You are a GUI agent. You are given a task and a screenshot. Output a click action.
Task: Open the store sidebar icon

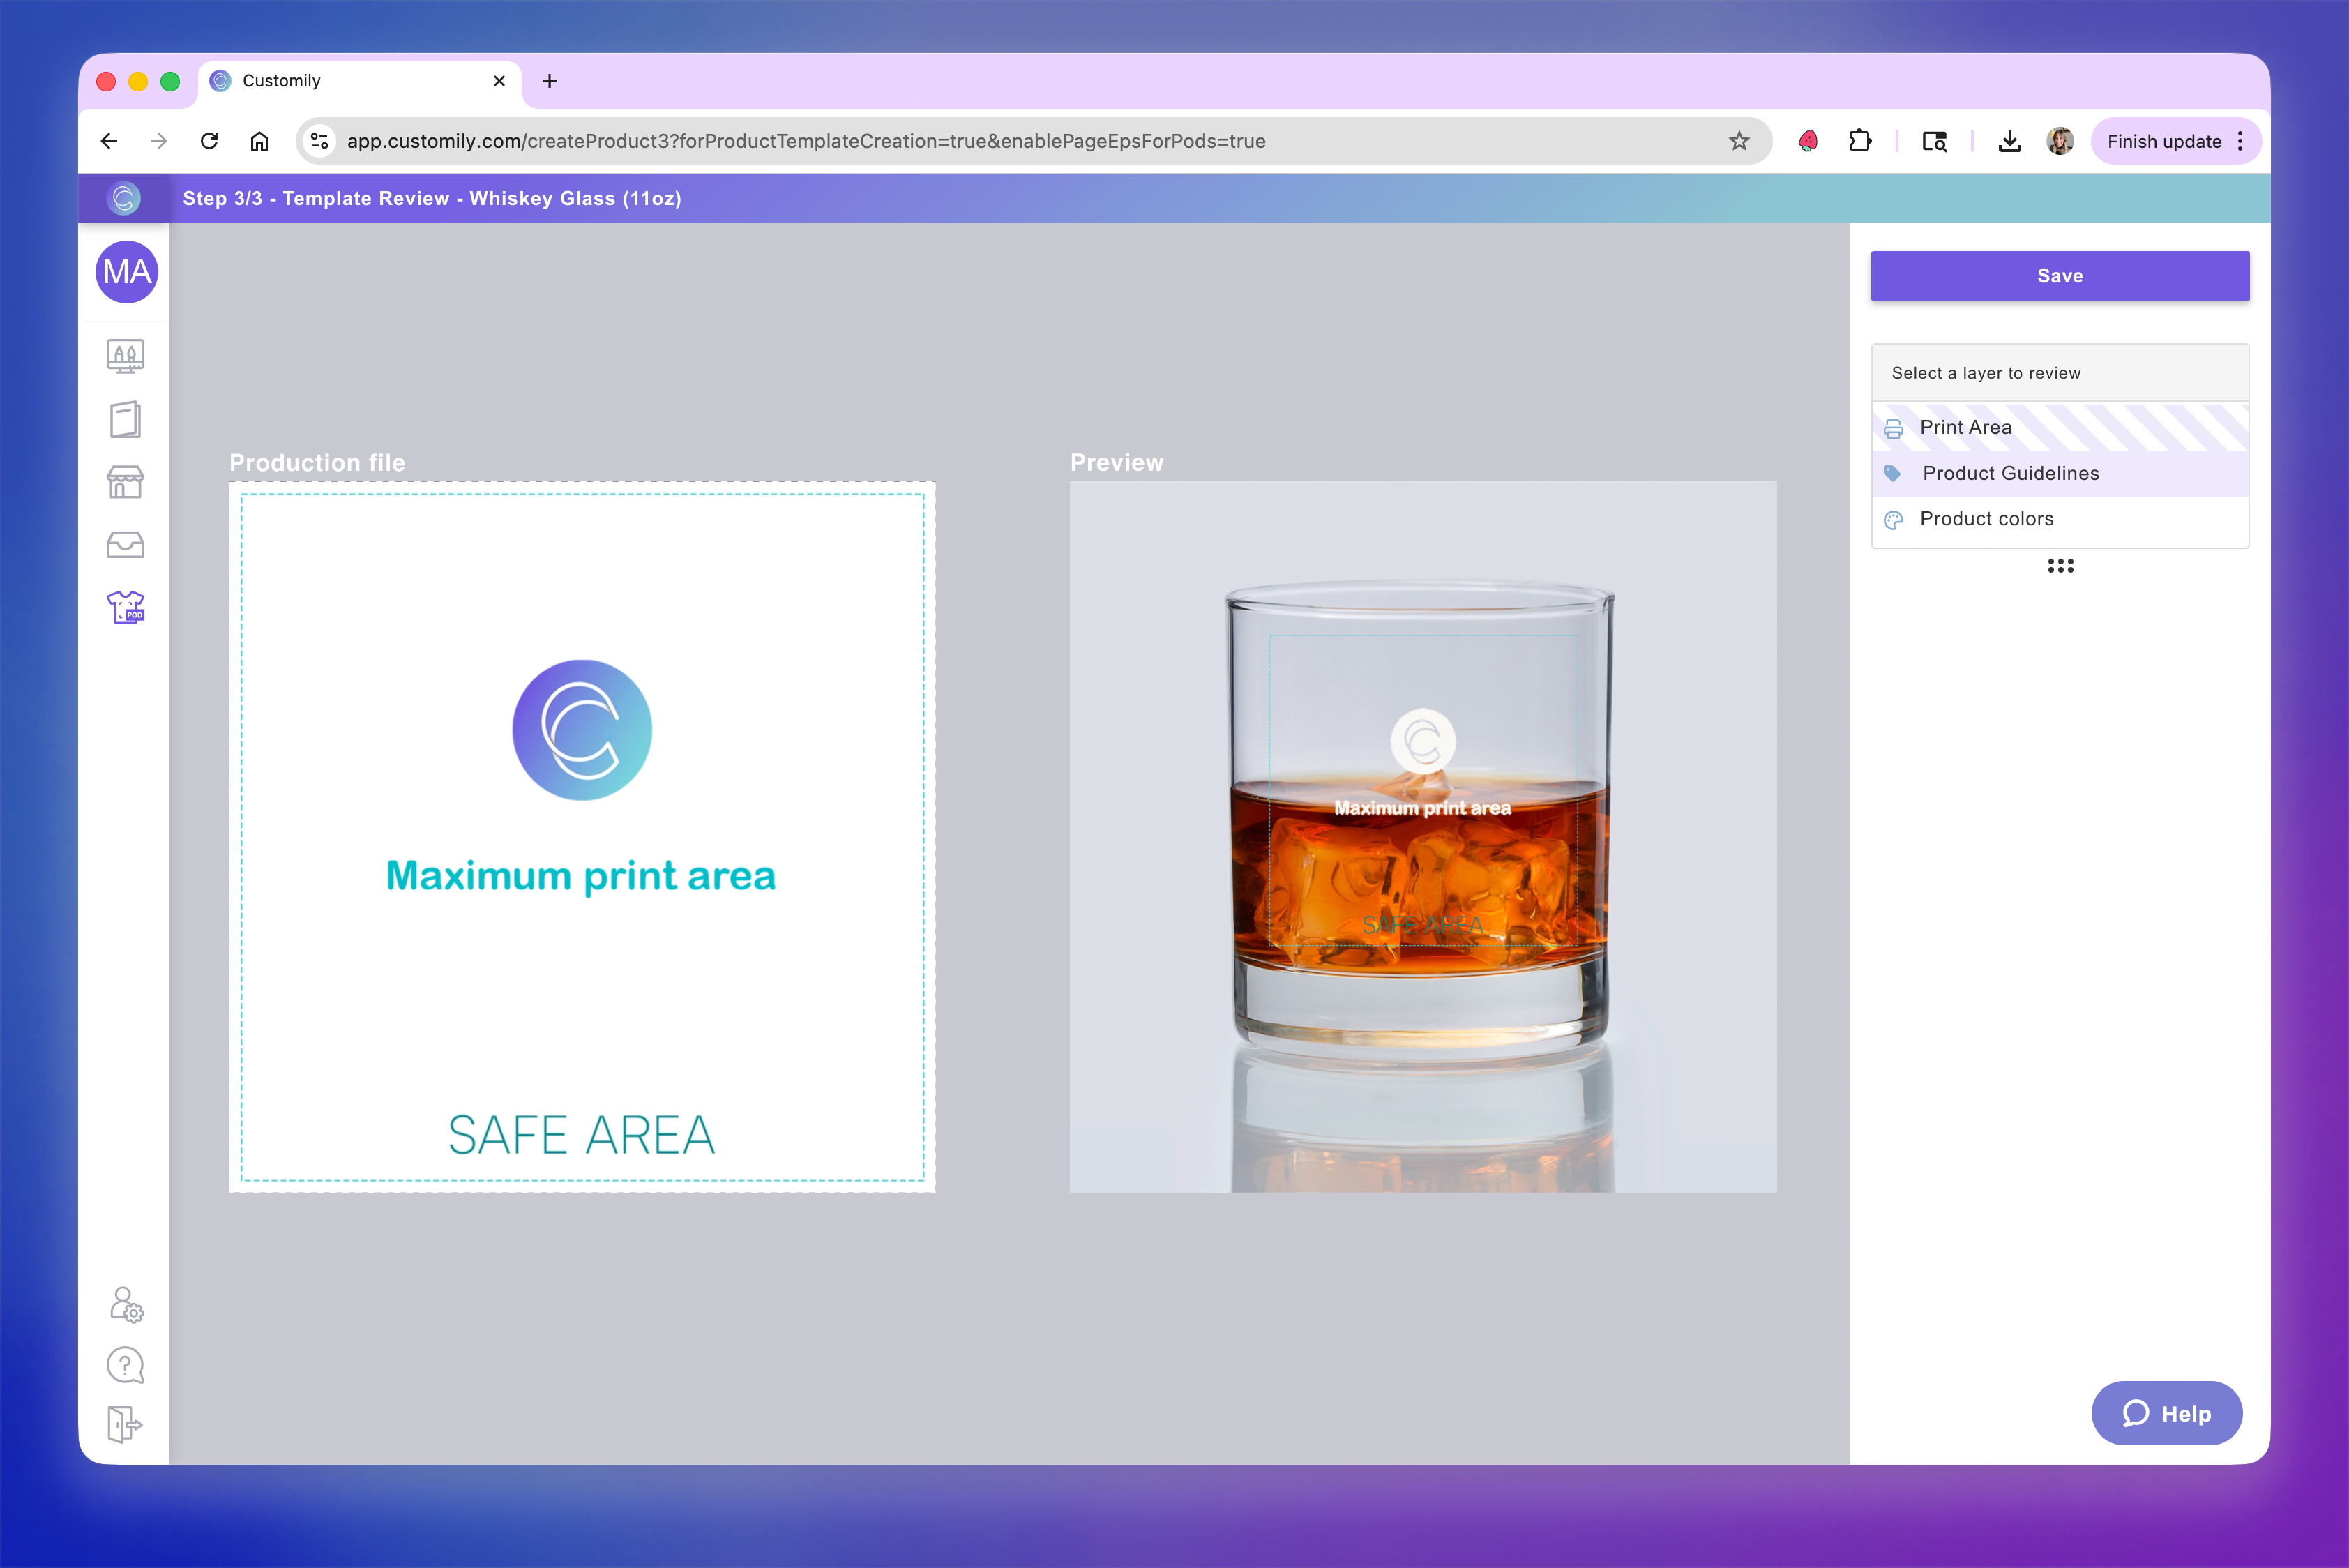(125, 481)
